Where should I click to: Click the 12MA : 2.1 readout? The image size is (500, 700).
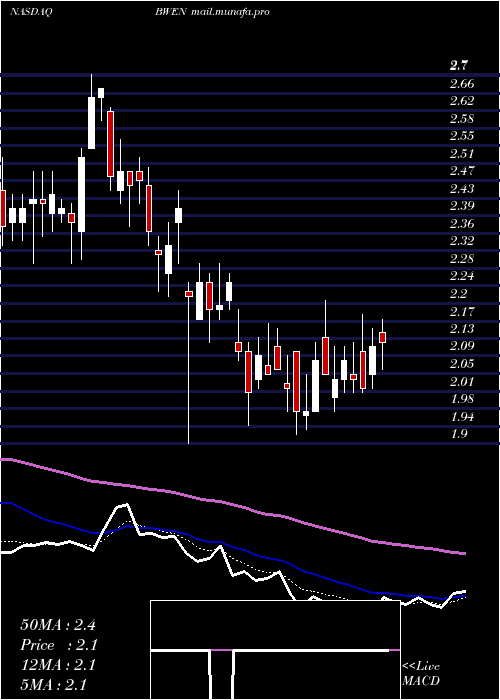click(58, 665)
